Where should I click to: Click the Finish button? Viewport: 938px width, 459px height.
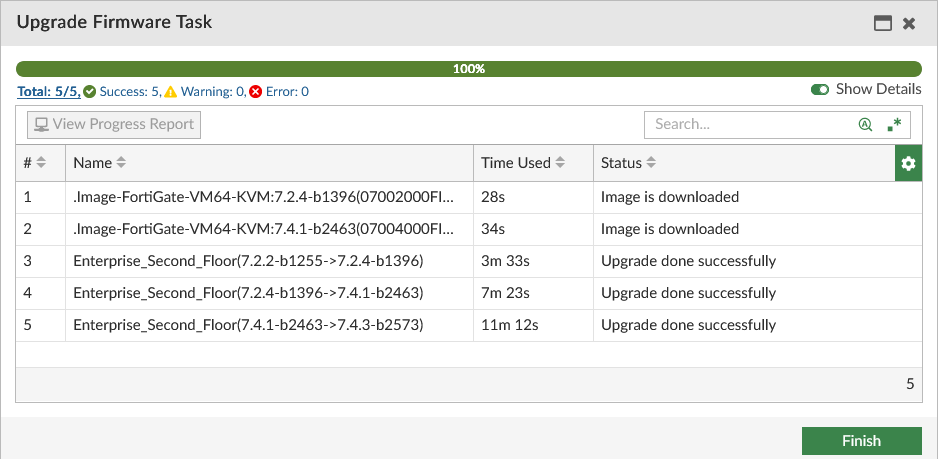tap(861, 441)
